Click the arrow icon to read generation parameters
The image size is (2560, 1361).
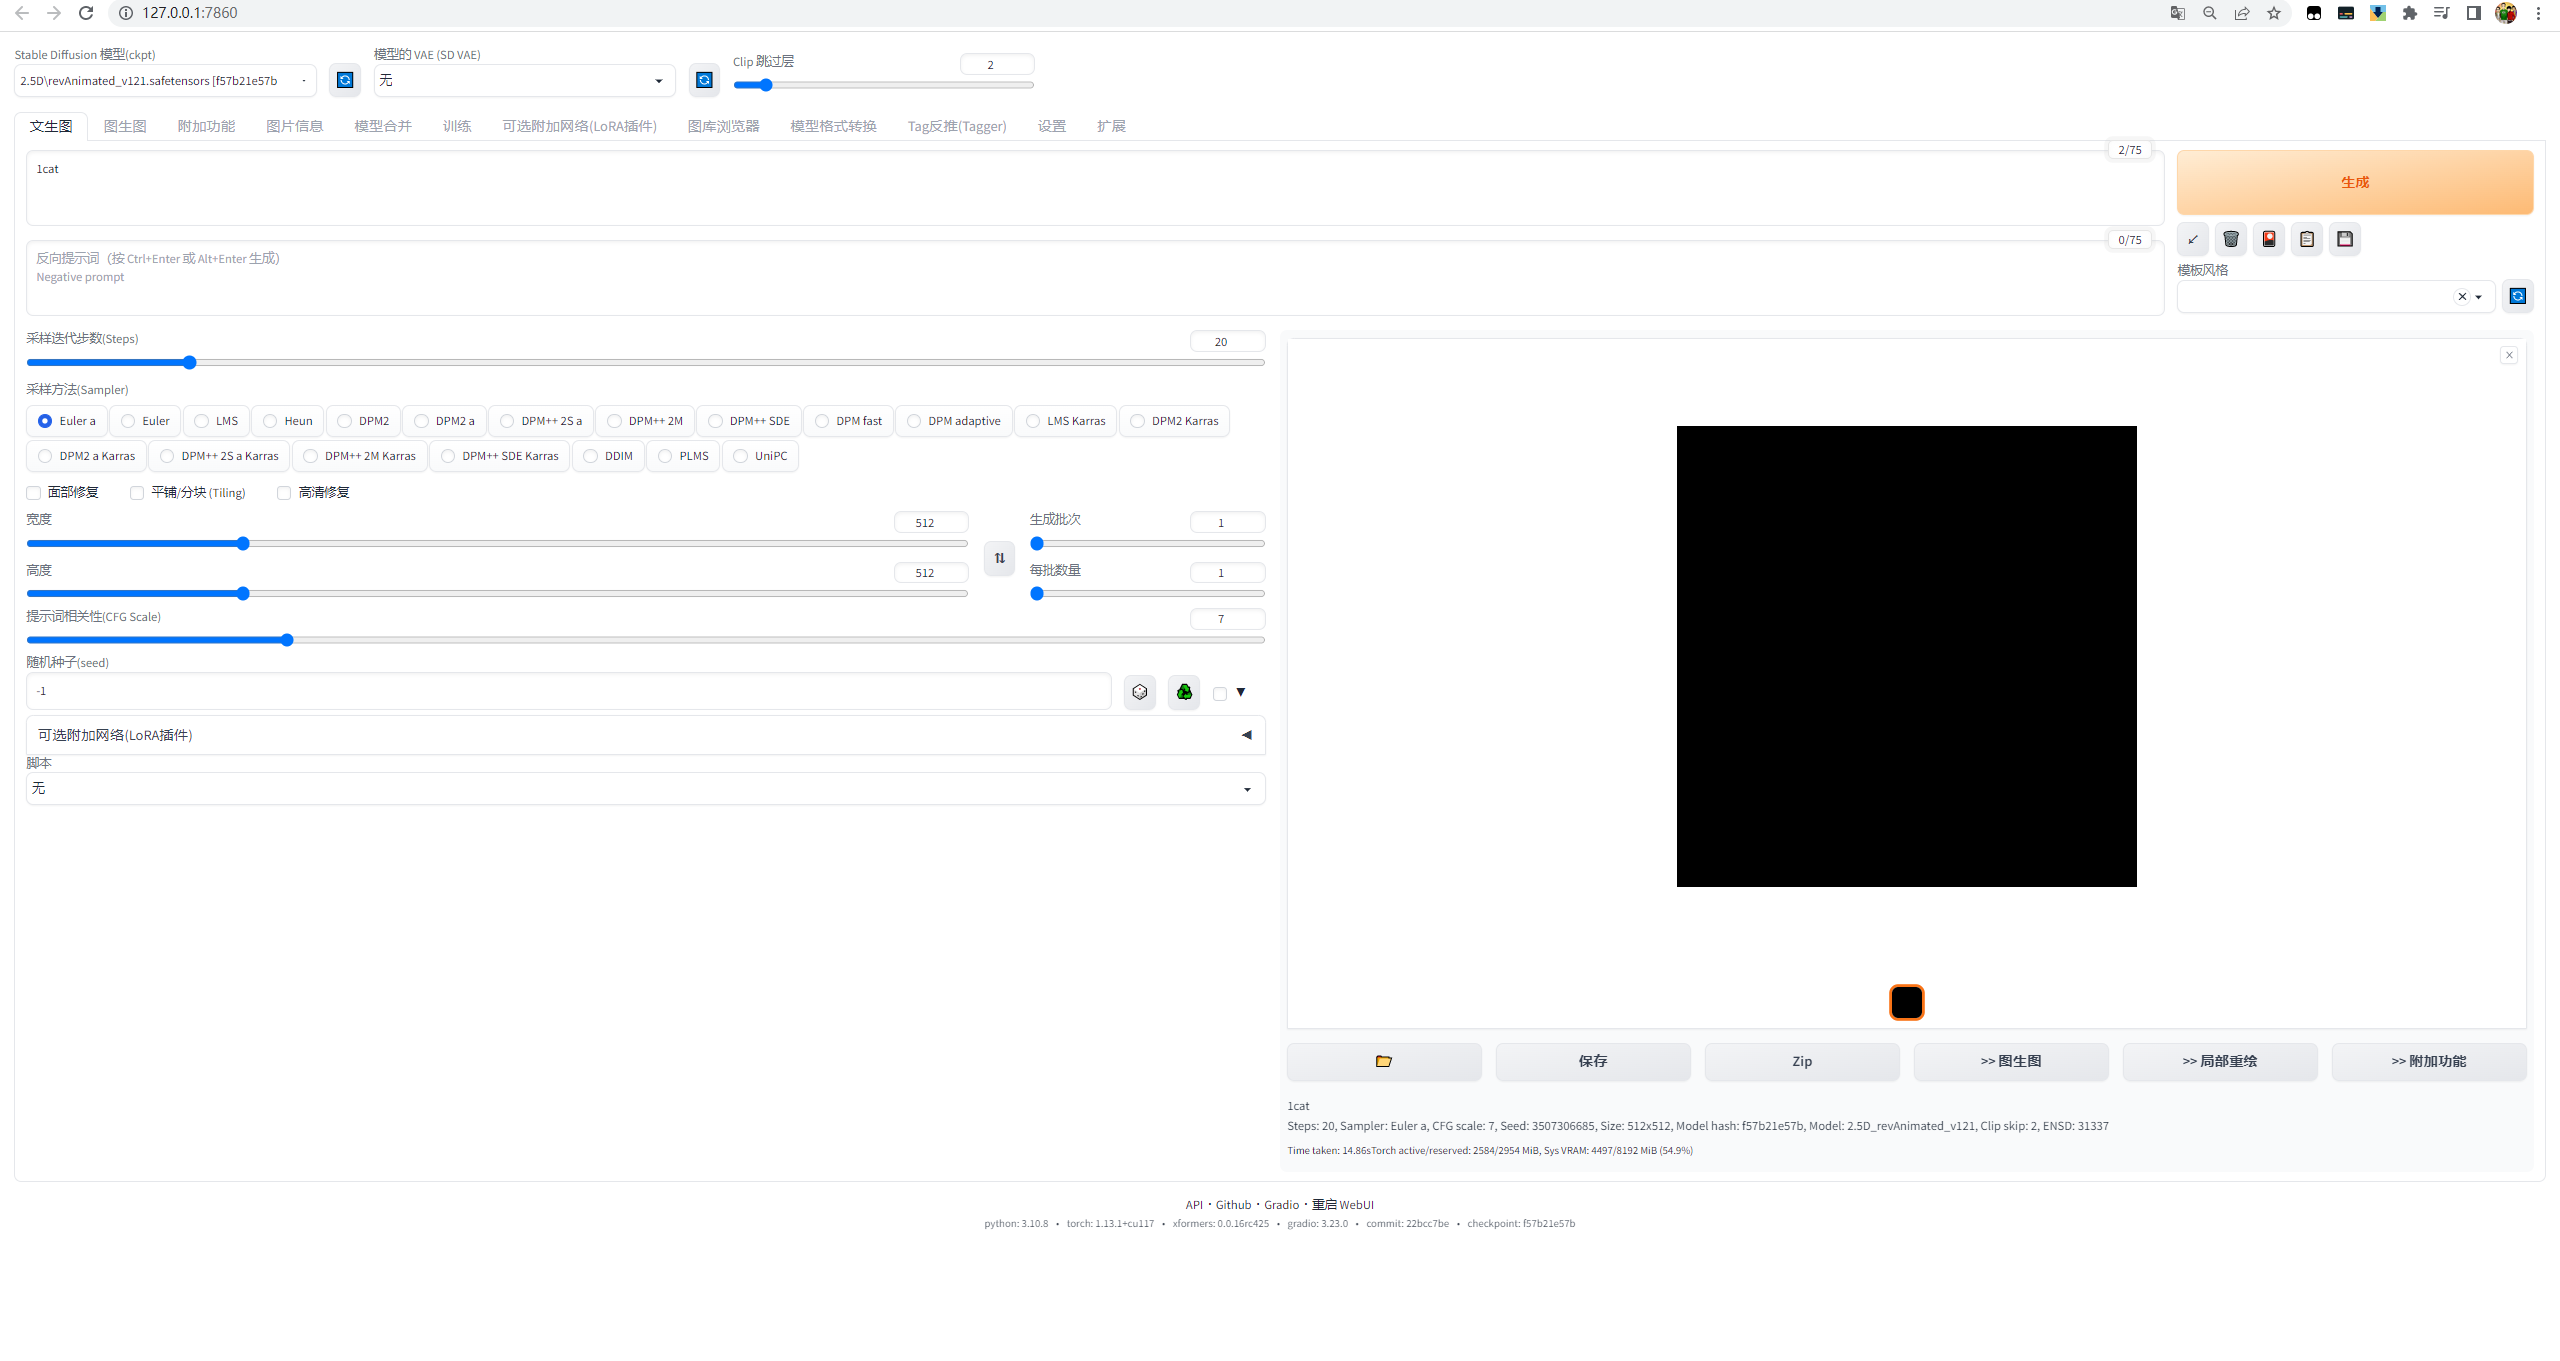[x=2193, y=239]
